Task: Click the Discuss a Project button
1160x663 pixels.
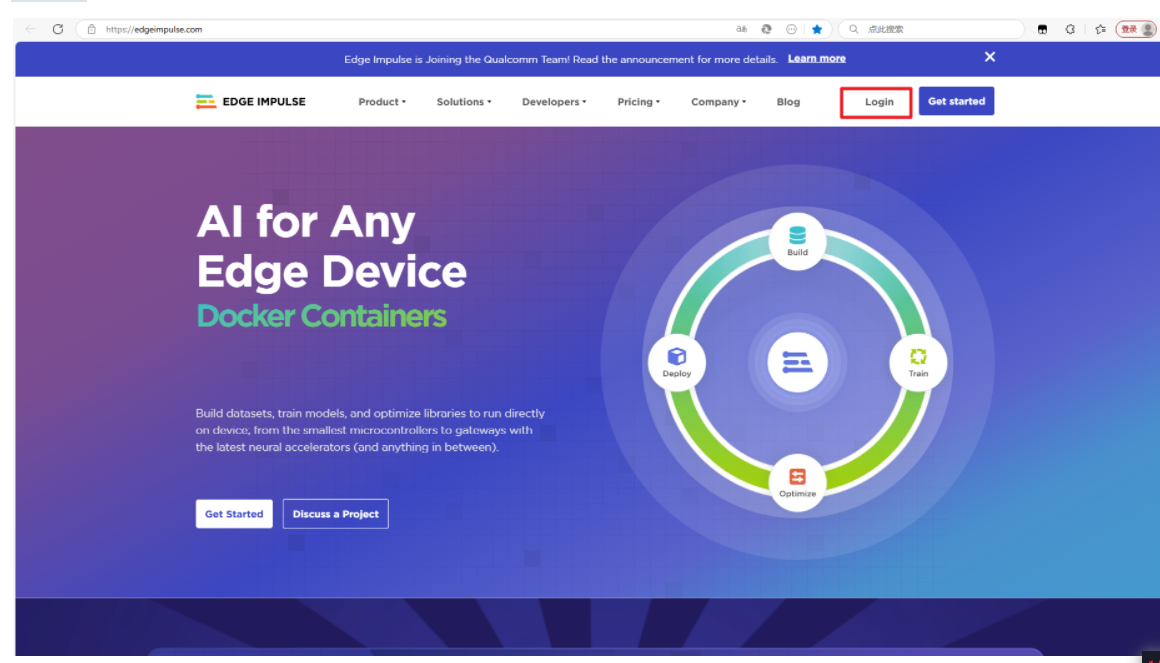Action: click(335, 514)
